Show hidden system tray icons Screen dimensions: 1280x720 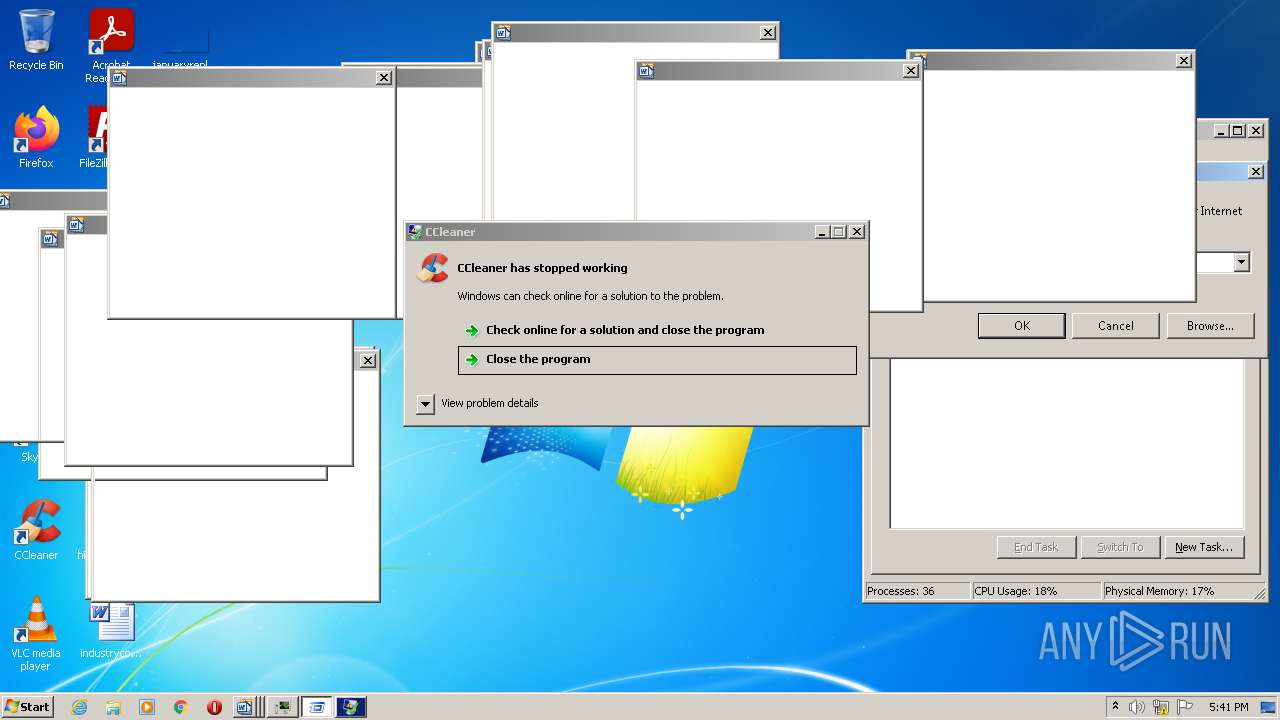pos(1115,707)
